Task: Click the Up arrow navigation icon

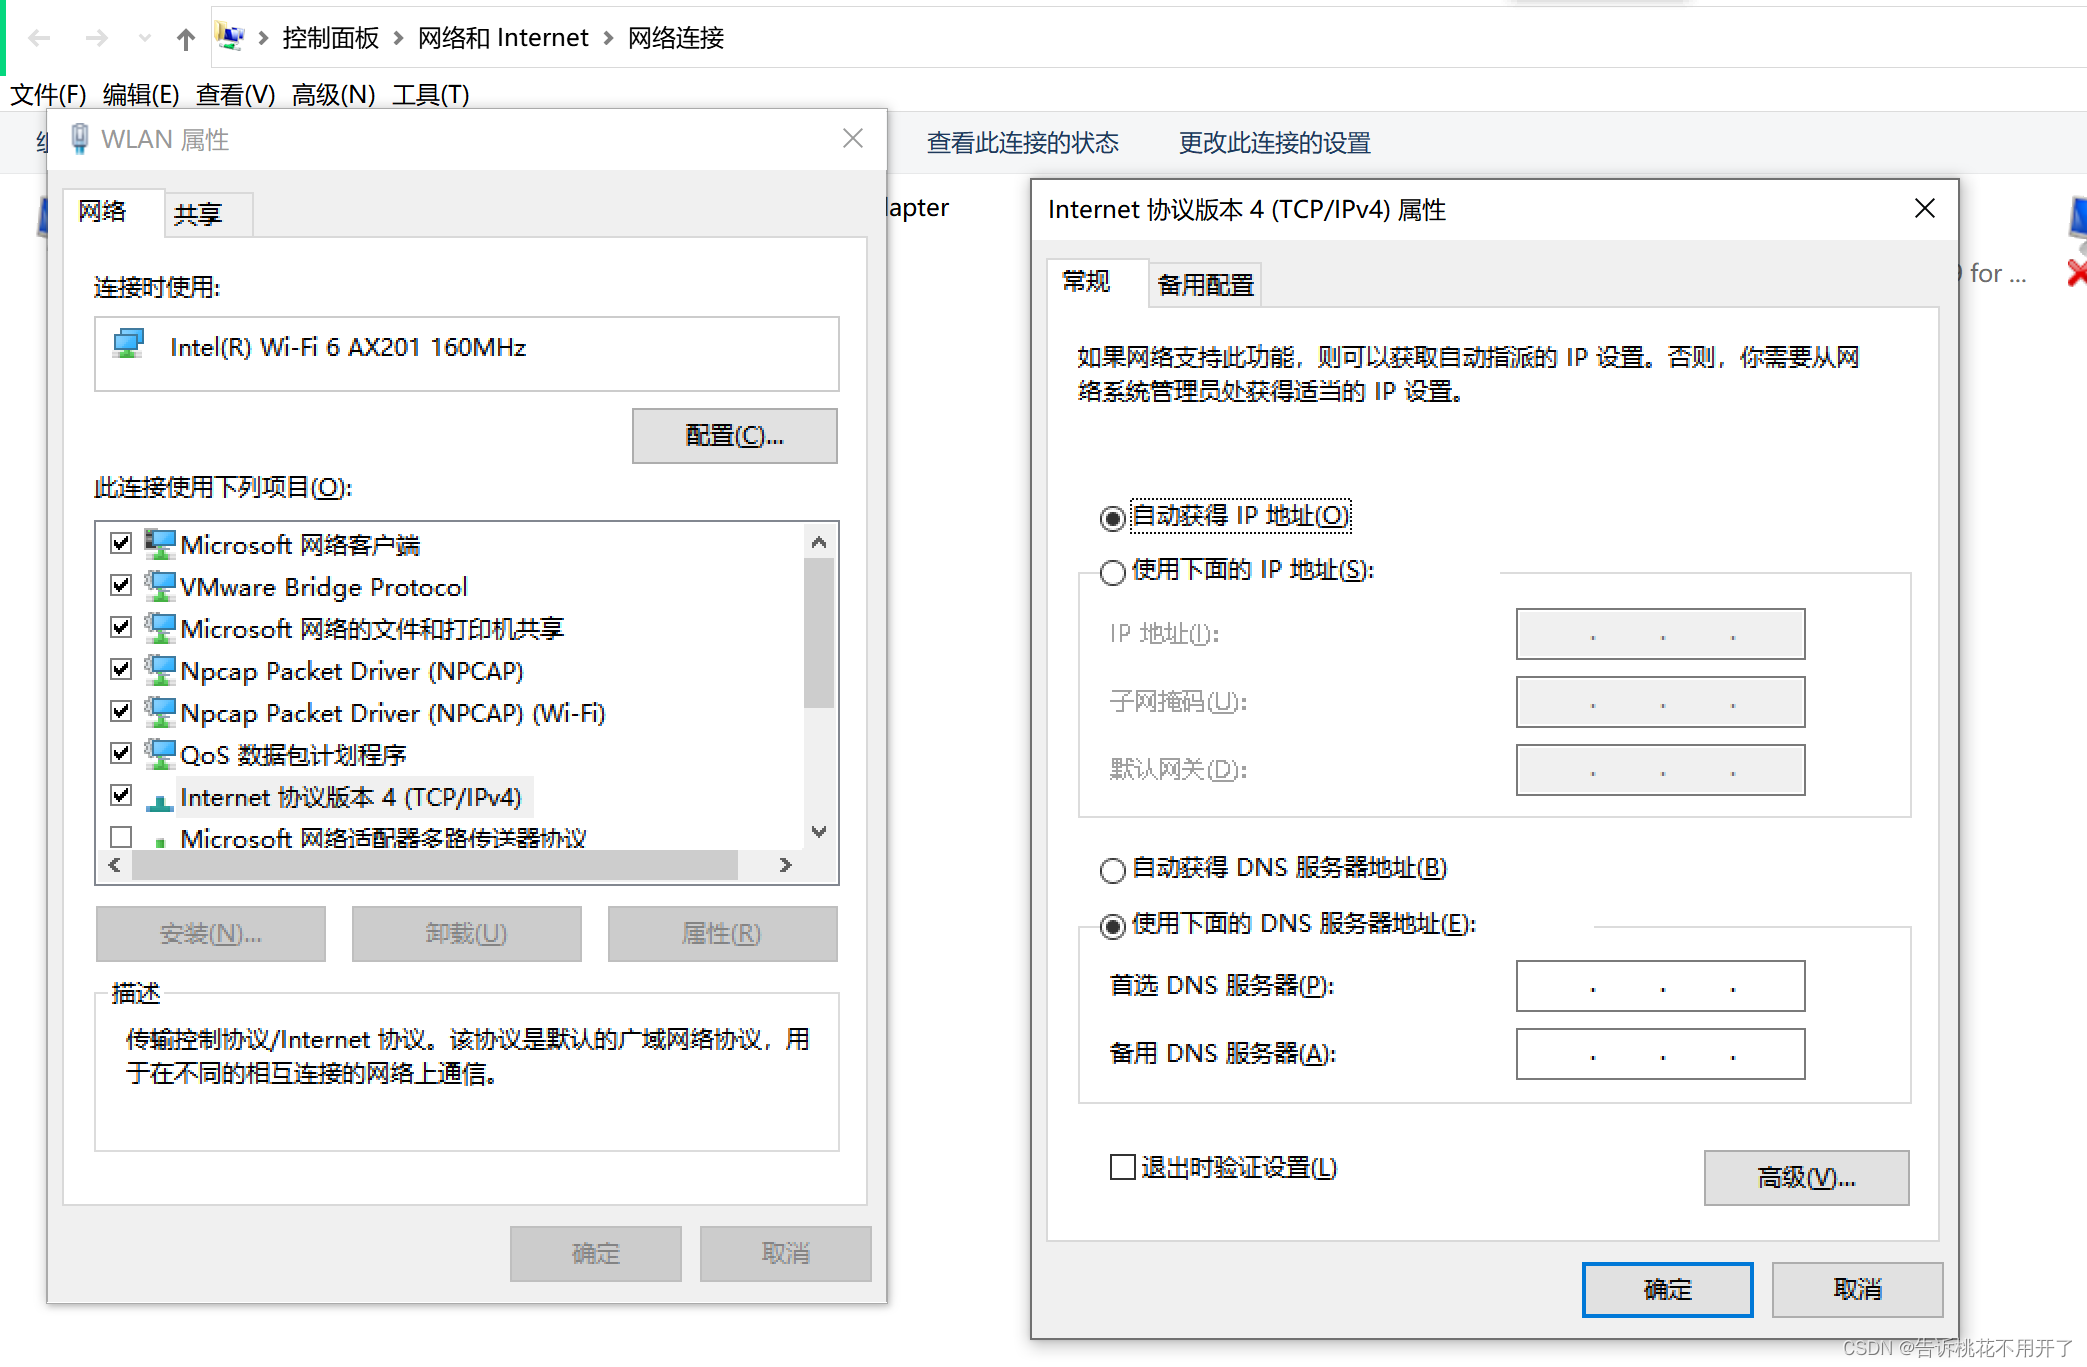Action: click(x=185, y=39)
